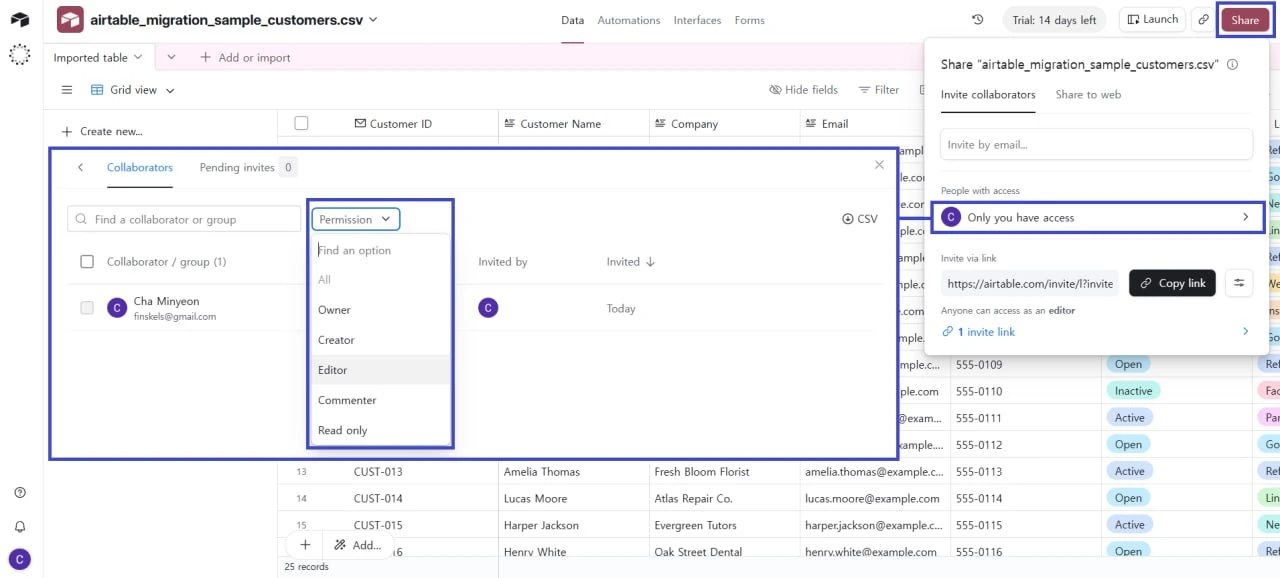Screen dimensions: 1280x578
Task: Open the notifications bell icon
Action: pyautogui.click(x=20, y=526)
